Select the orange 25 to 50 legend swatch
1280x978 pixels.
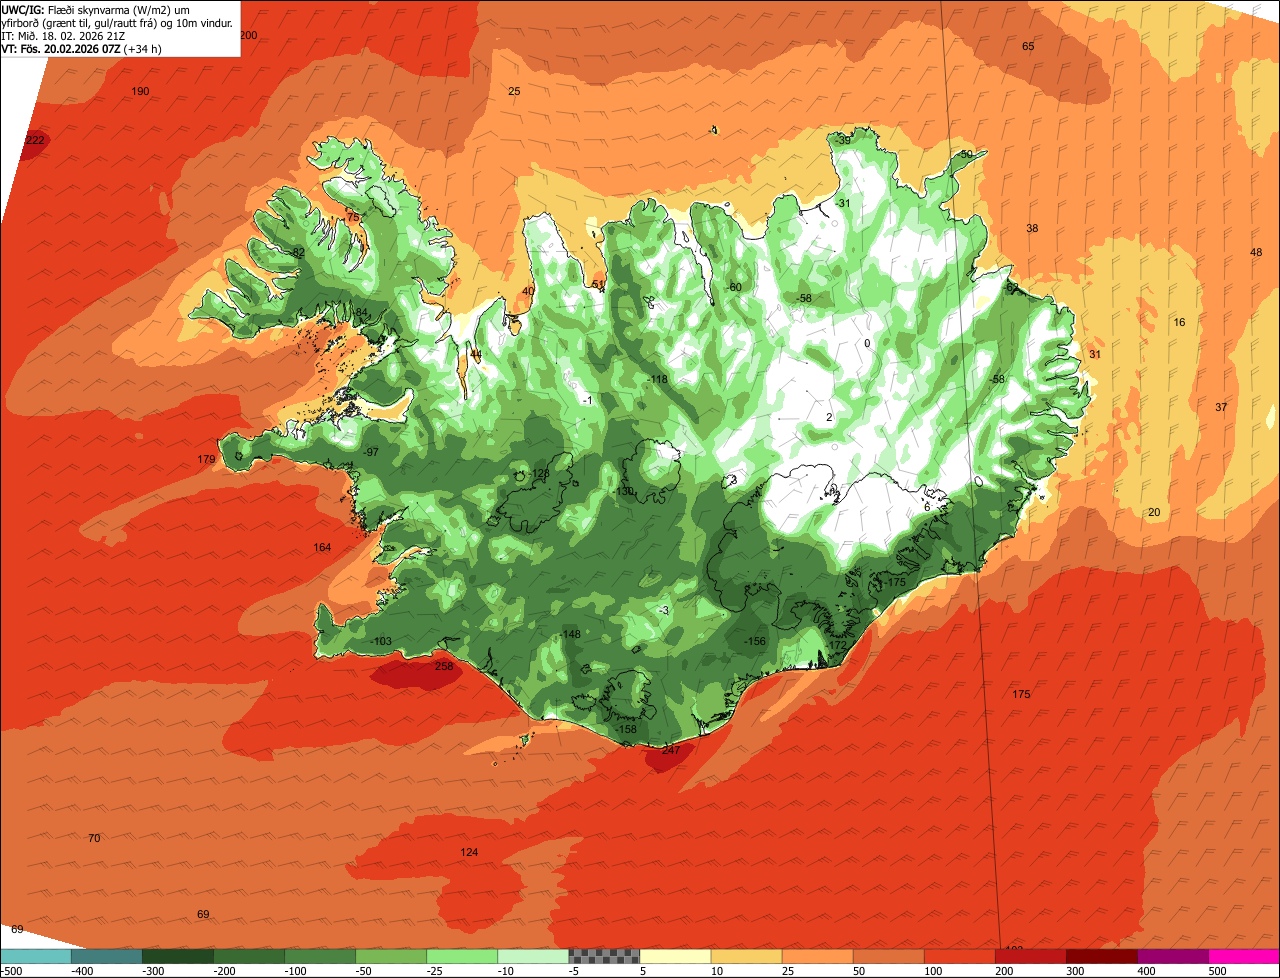tap(817, 956)
